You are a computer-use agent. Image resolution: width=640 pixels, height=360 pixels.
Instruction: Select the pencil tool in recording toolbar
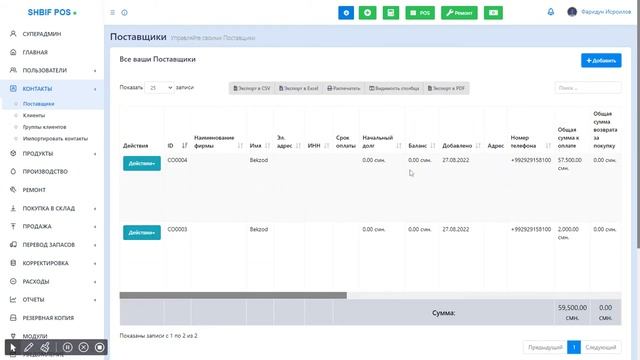point(28,347)
